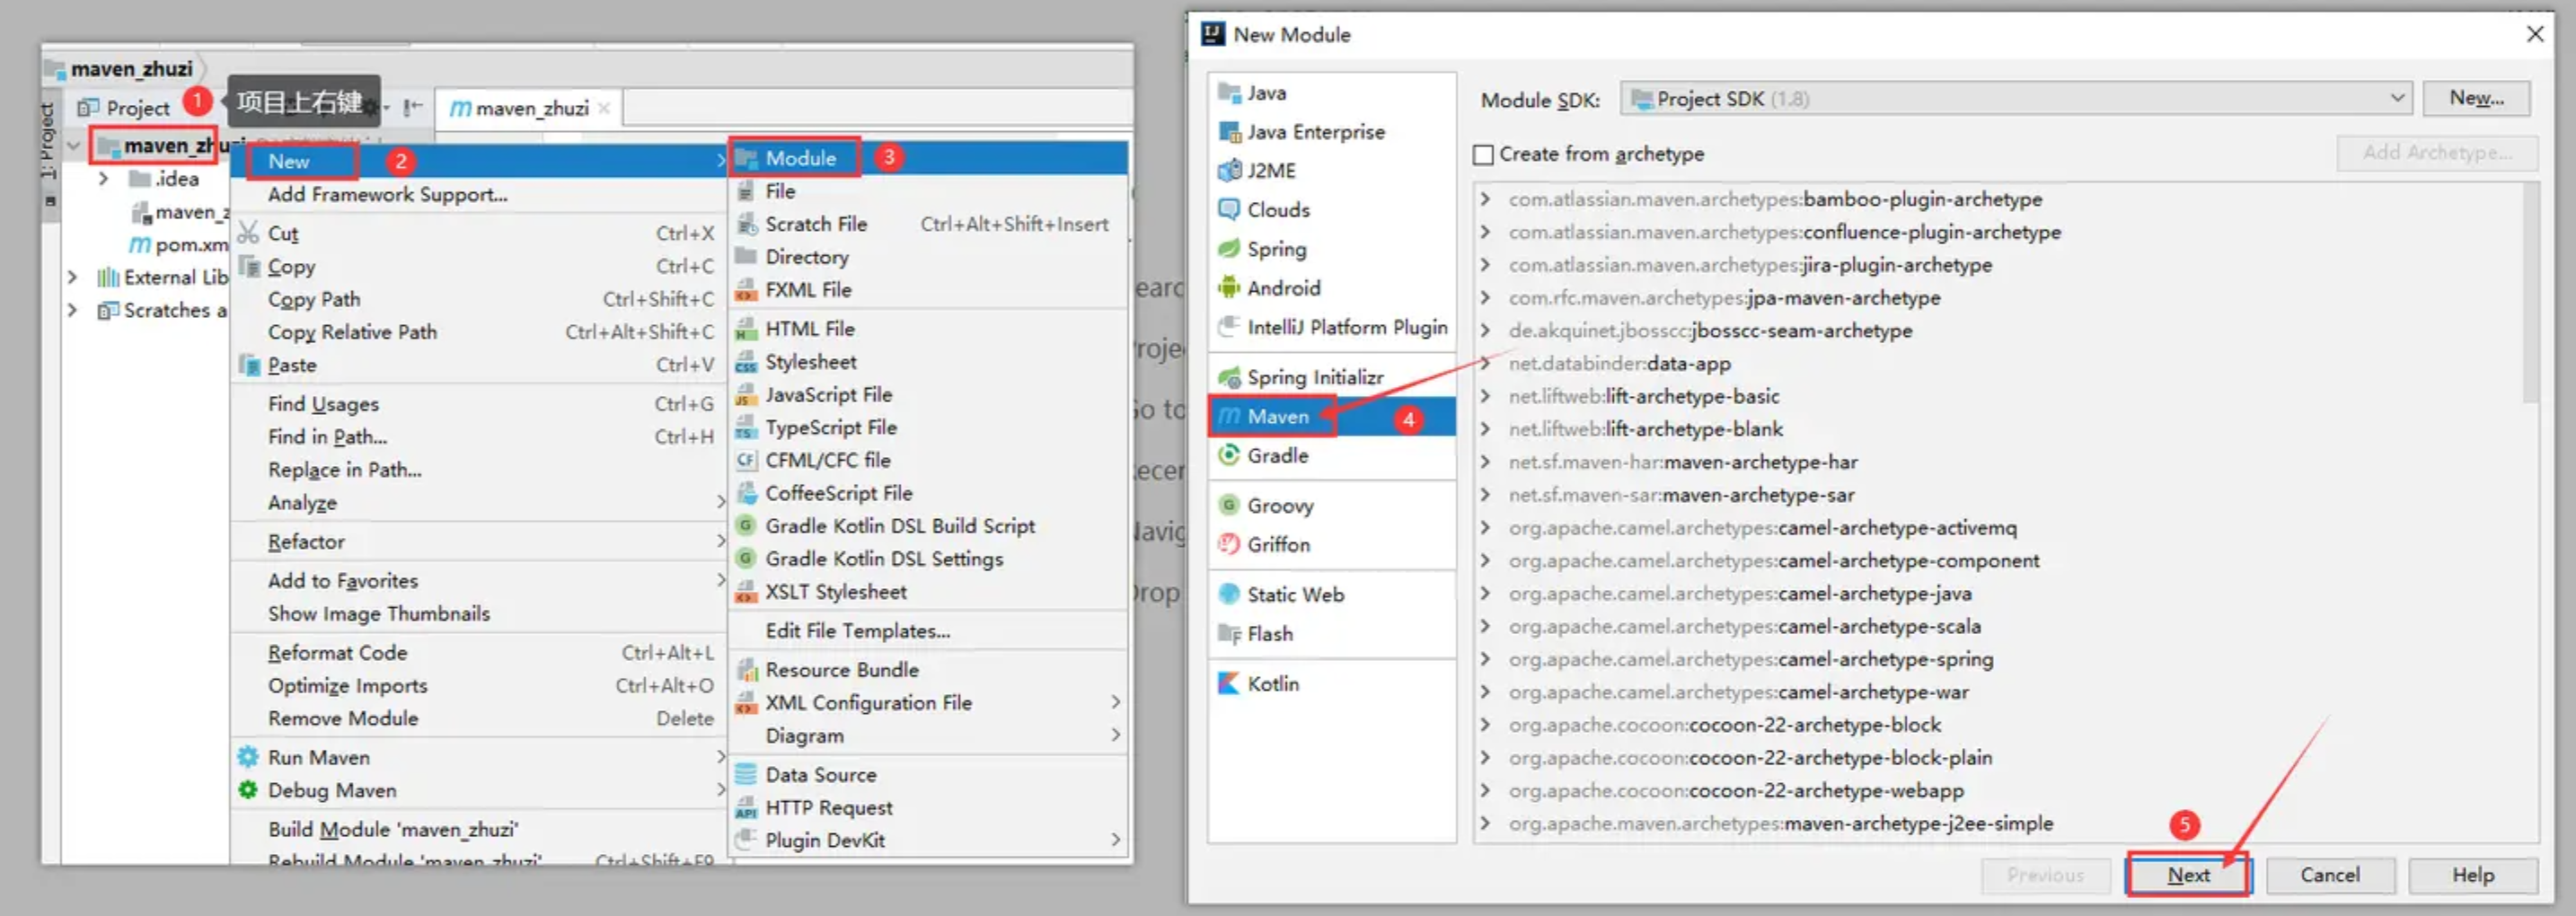Click the JavaScript File icon
The image size is (2576, 916).
coord(746,394)
